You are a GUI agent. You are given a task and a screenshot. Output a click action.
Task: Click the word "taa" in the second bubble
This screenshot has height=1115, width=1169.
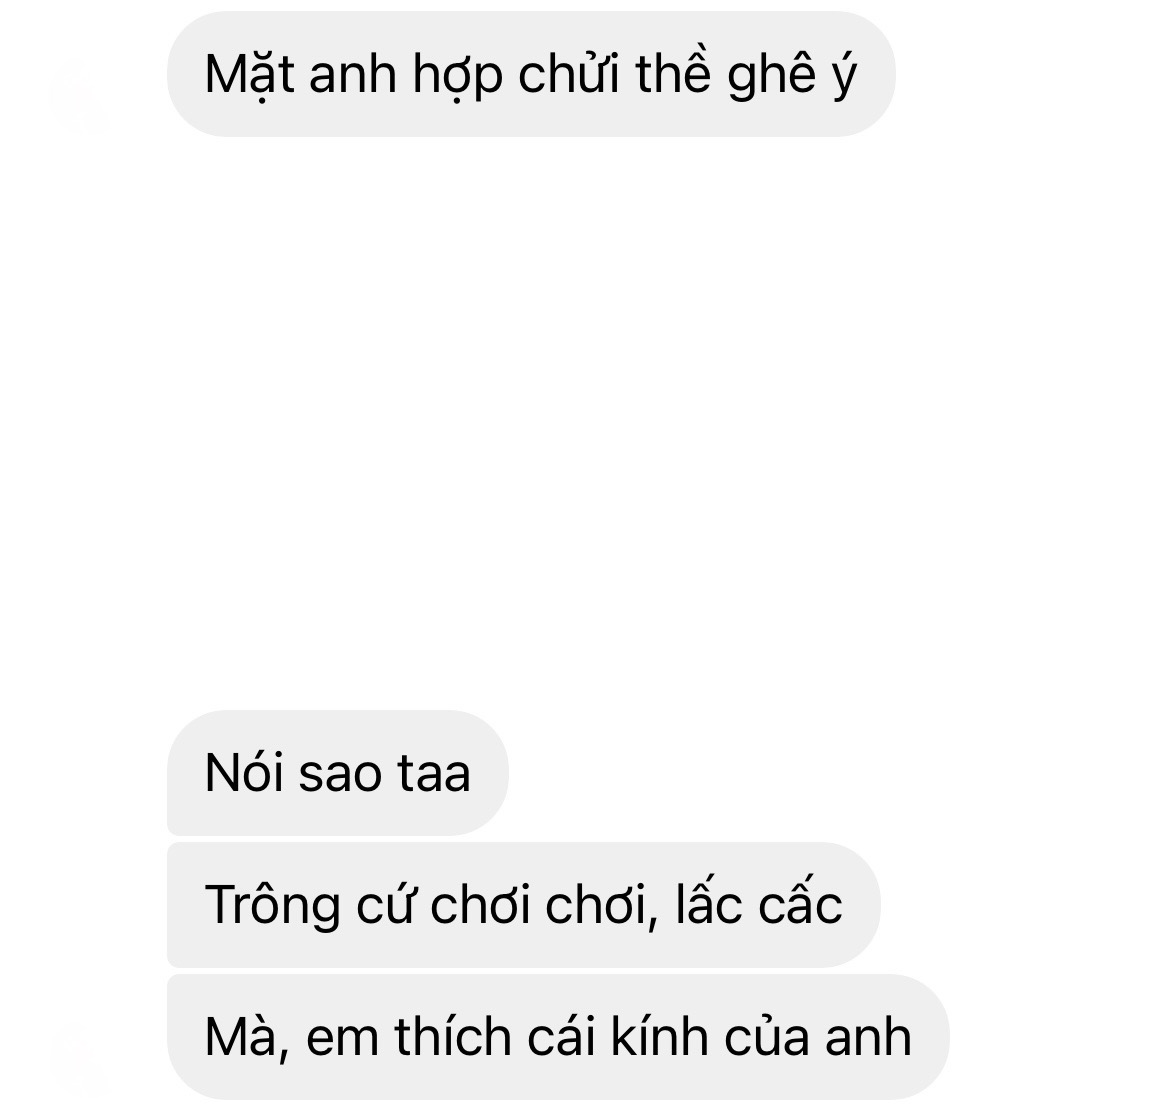click(x=434, y=775)
